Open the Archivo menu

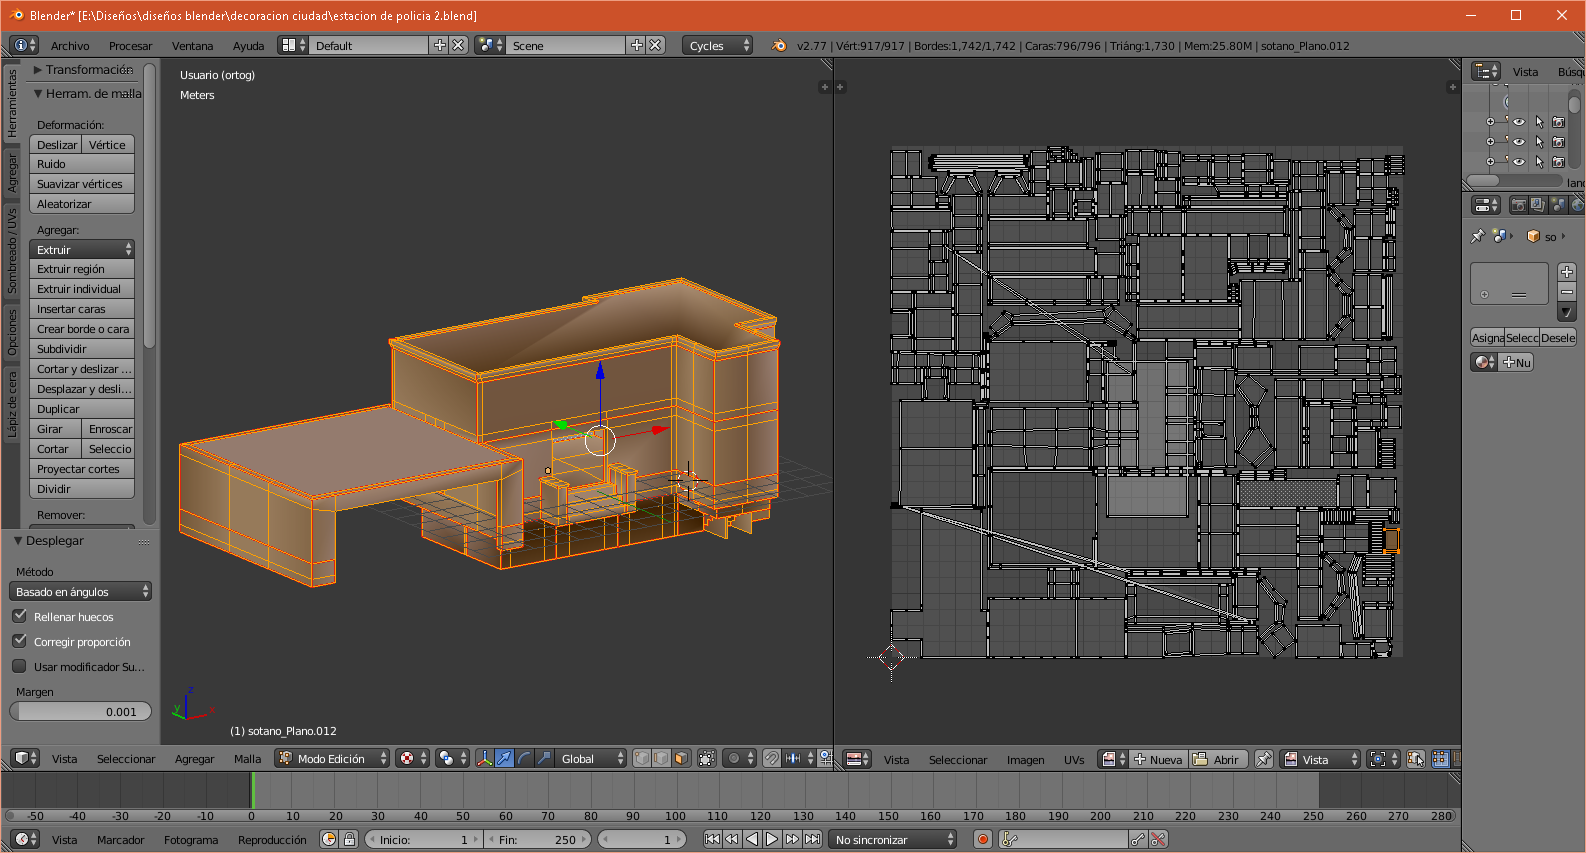[x=70, y=46]
